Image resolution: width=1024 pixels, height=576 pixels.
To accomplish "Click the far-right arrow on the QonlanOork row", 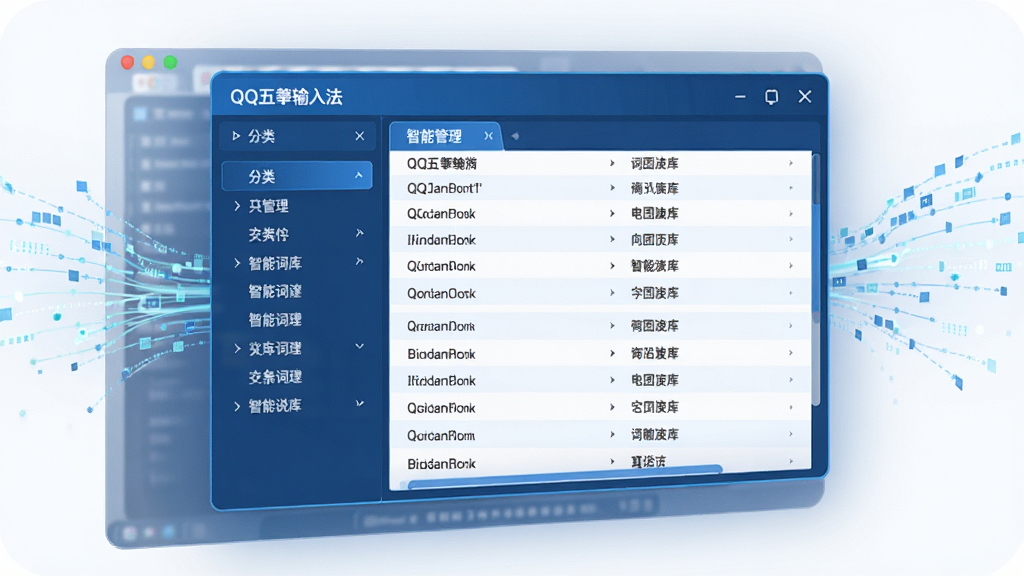I will 791,293.
